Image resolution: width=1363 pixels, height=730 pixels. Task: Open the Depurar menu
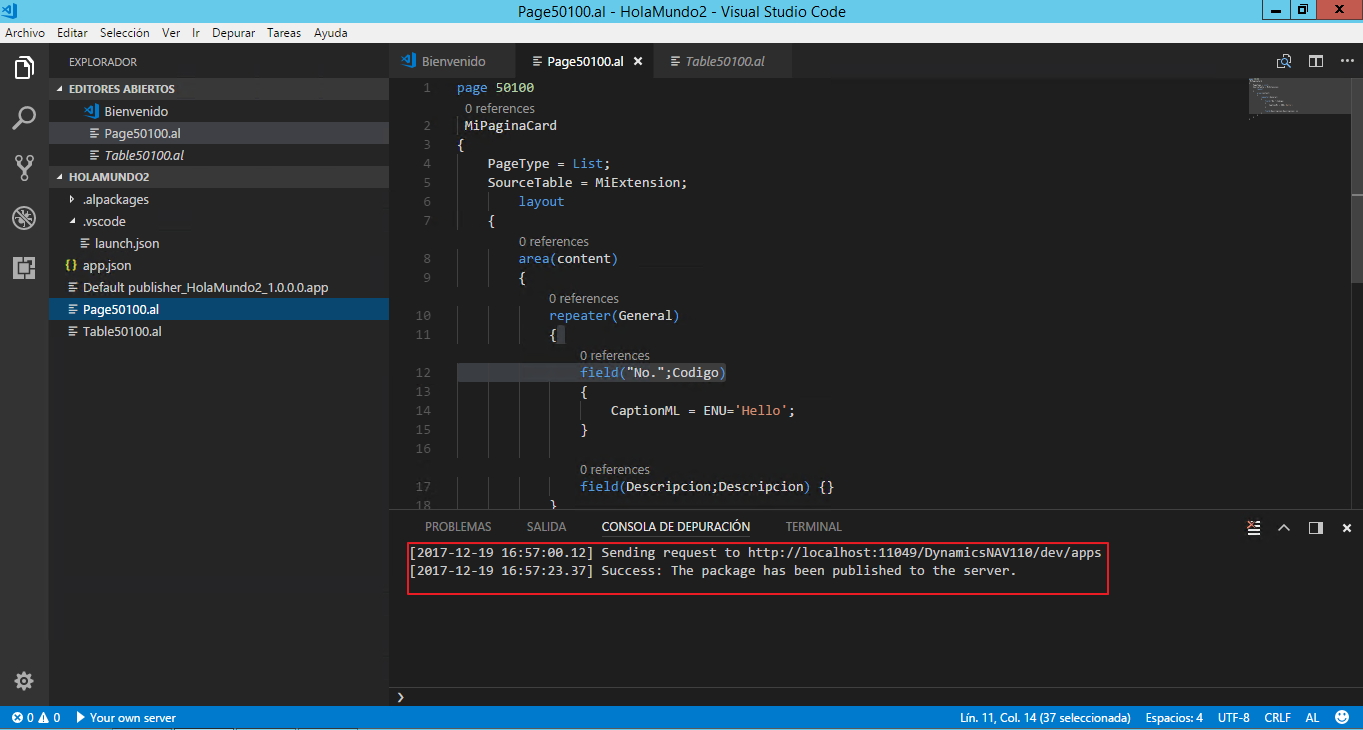(x=233, y=33)
